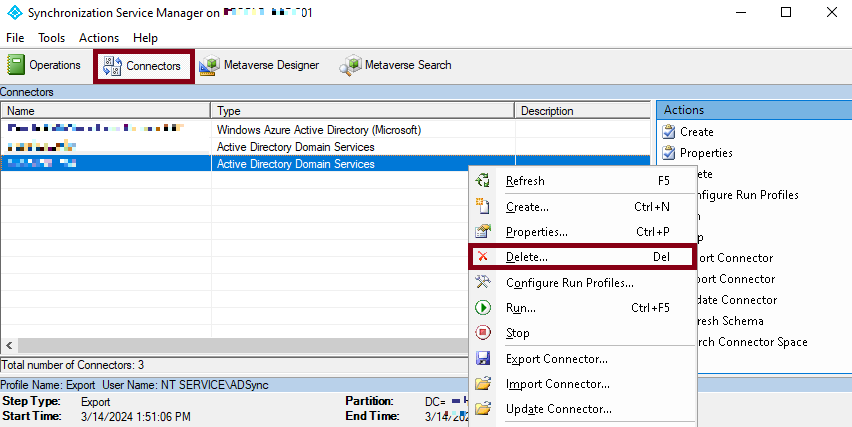
Task: Click the Create clipboard icon in Actions pane
Action: coord(669,131)
